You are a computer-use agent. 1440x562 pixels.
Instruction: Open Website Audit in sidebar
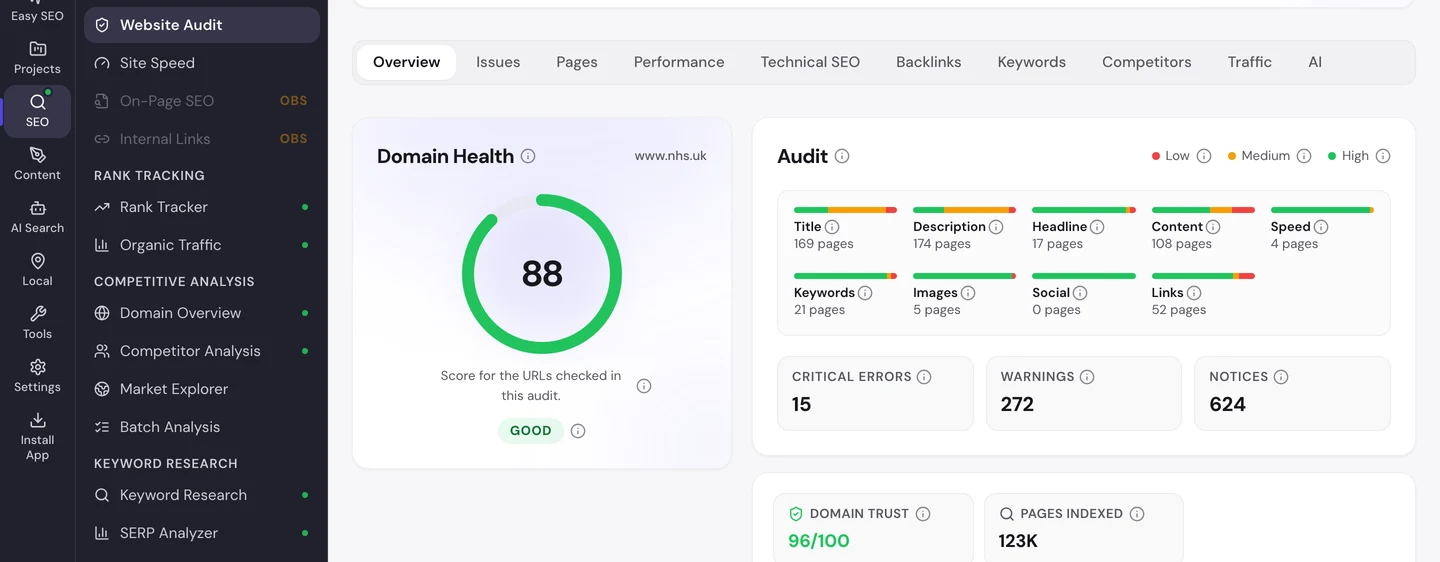(202, 25)
